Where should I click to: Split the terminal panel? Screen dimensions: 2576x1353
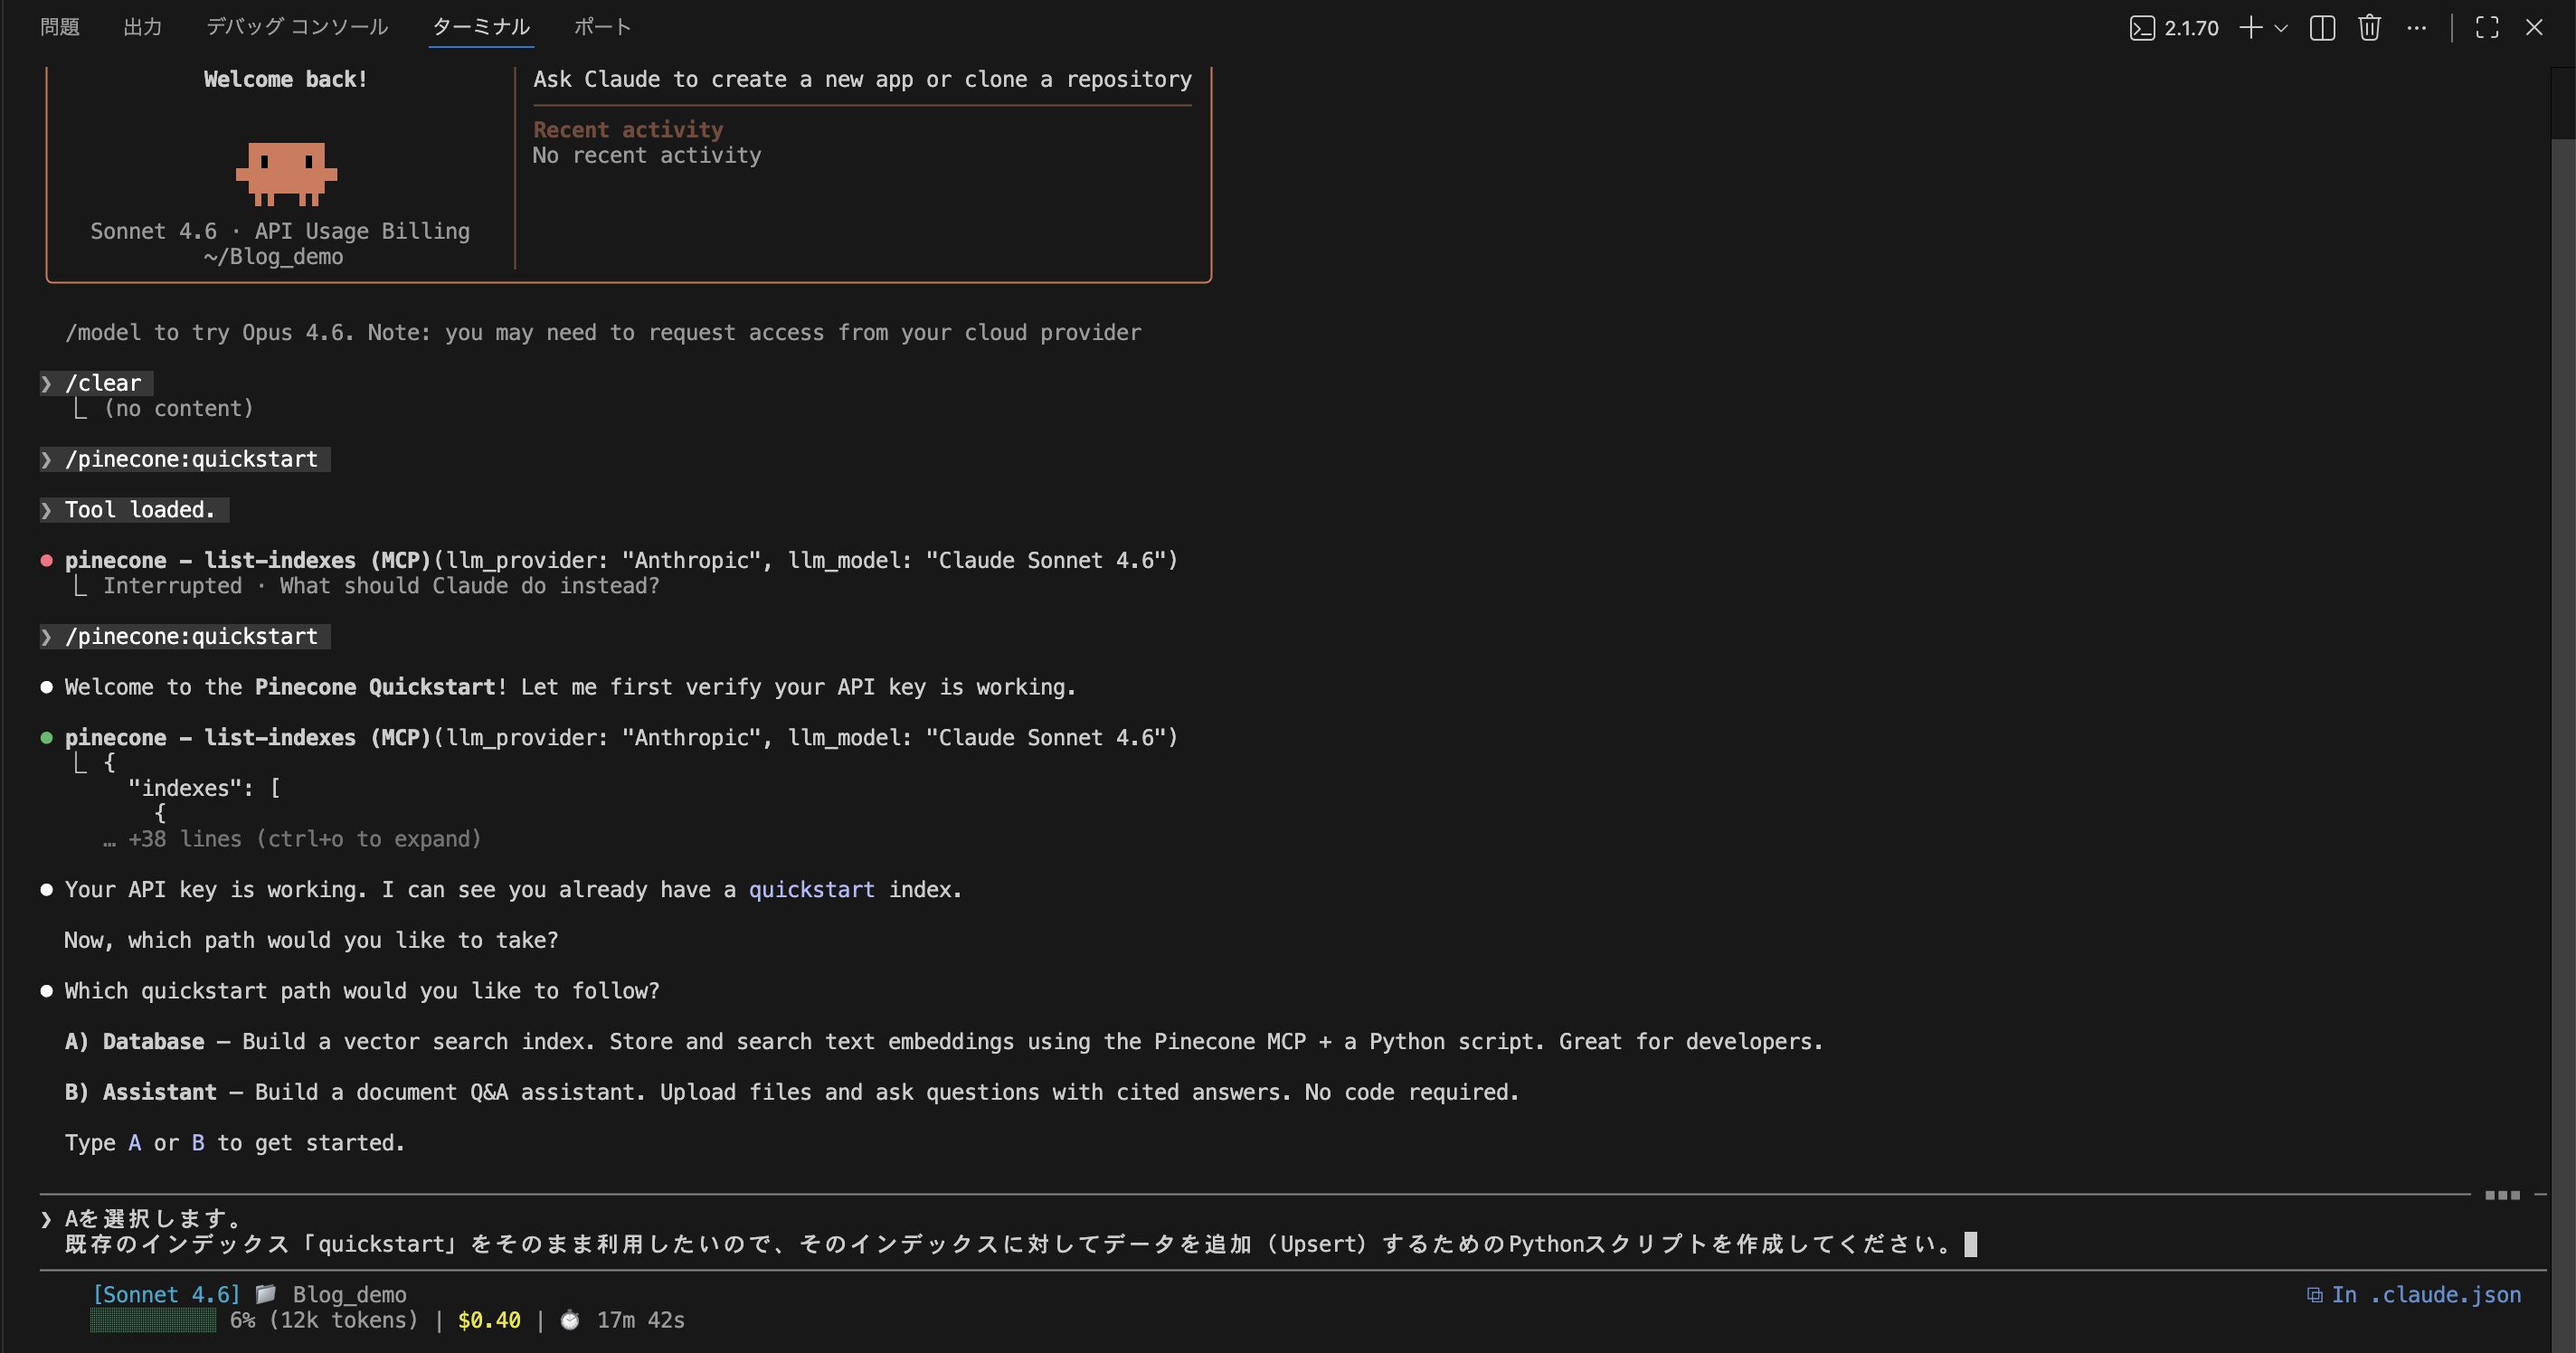2322,28
